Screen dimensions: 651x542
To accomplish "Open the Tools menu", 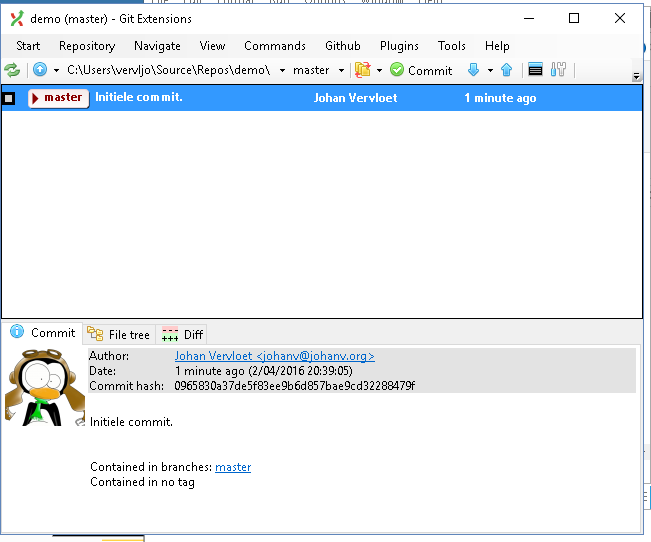I will (452, 46).
